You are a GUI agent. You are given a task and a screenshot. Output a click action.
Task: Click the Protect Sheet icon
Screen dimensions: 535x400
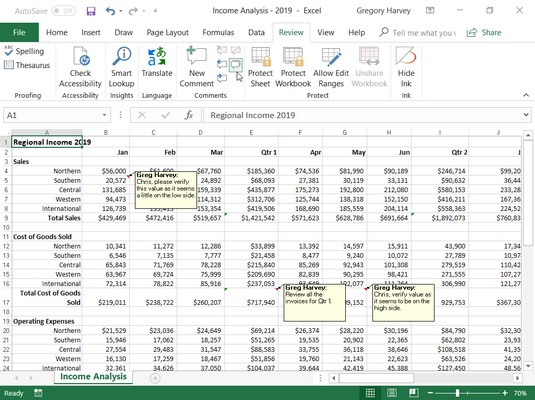pos(261,56)
